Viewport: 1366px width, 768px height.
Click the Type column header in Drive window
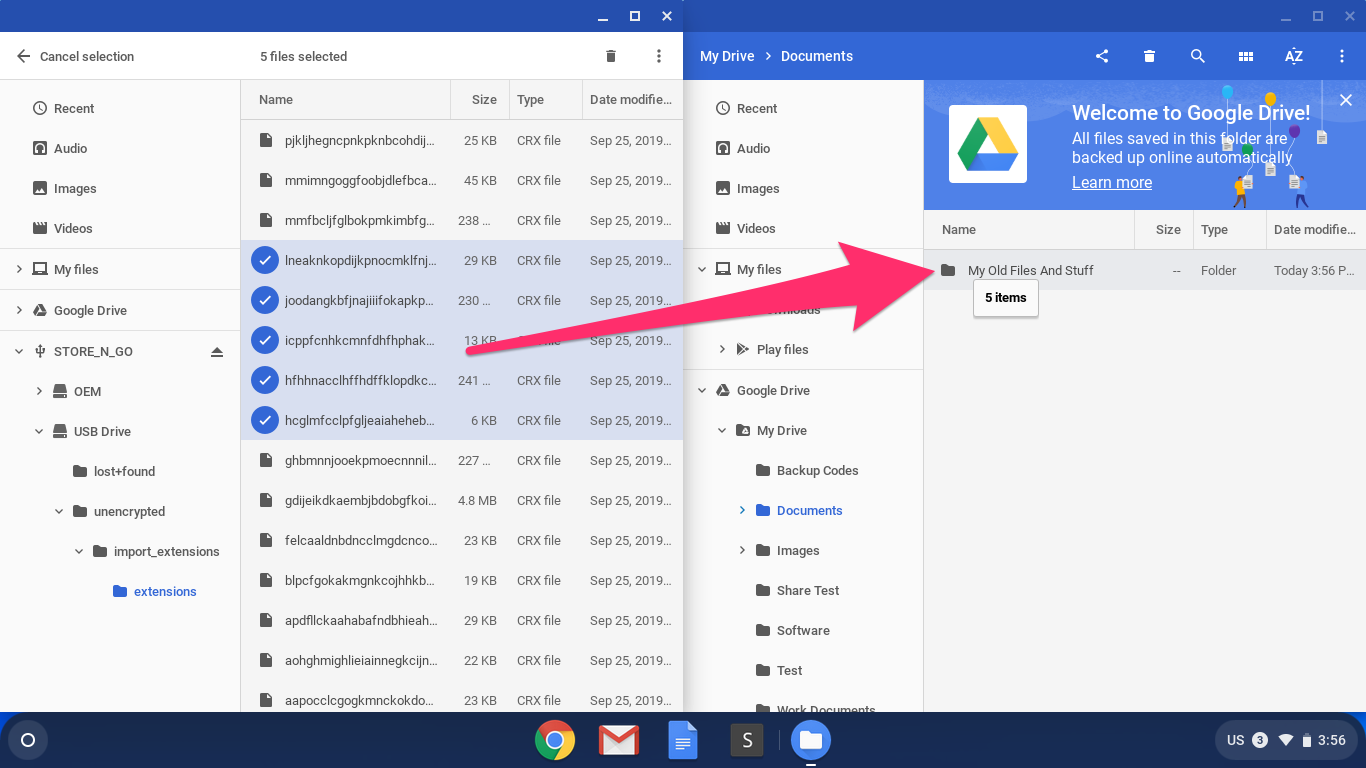pyautogui.click(x=1230, y=230)
